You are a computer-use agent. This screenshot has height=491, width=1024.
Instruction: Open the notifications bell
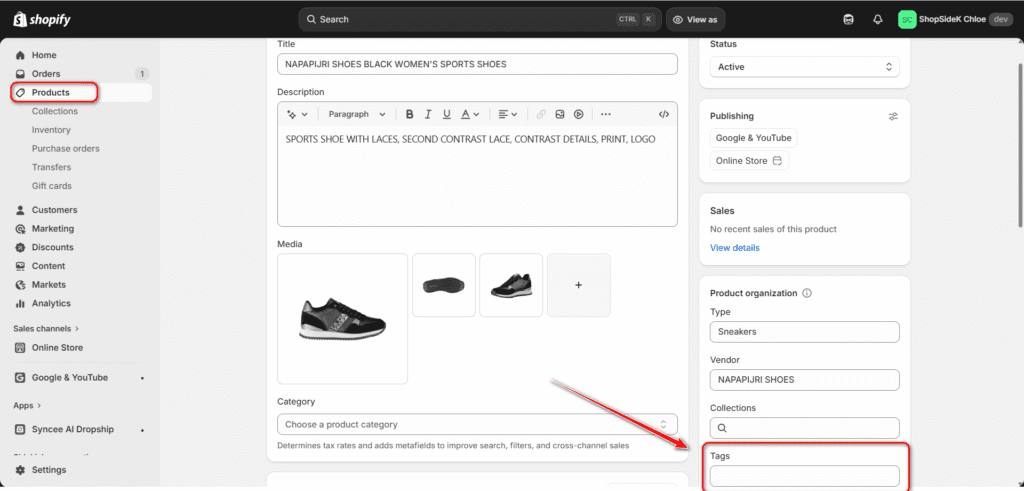[878, 20]
